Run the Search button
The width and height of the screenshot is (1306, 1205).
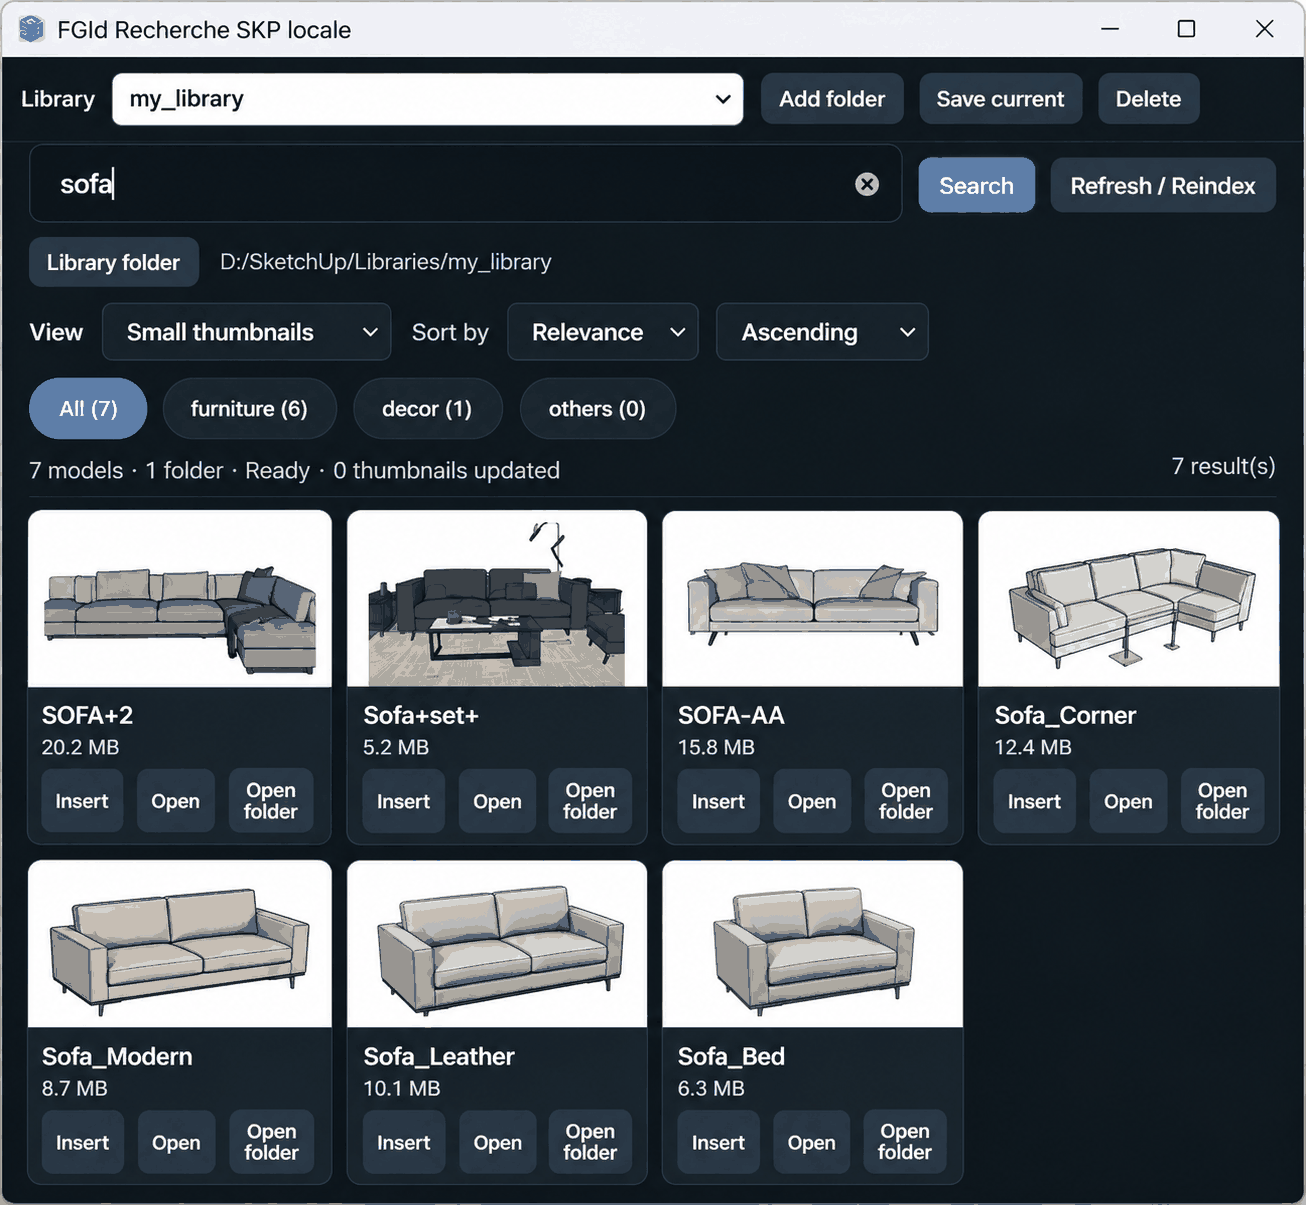pyautogui.click(x=976, y=185)
